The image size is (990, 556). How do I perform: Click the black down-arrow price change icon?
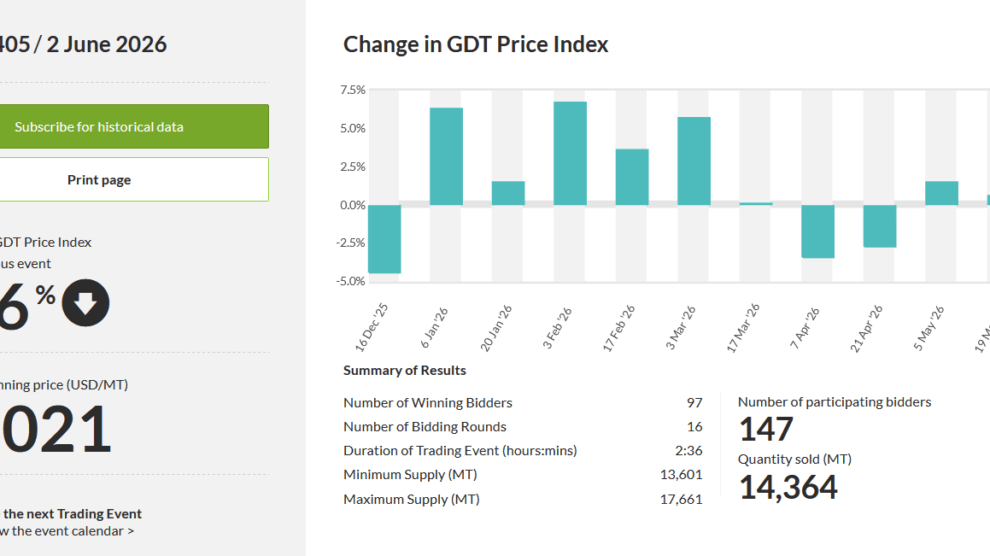point(86,303)
